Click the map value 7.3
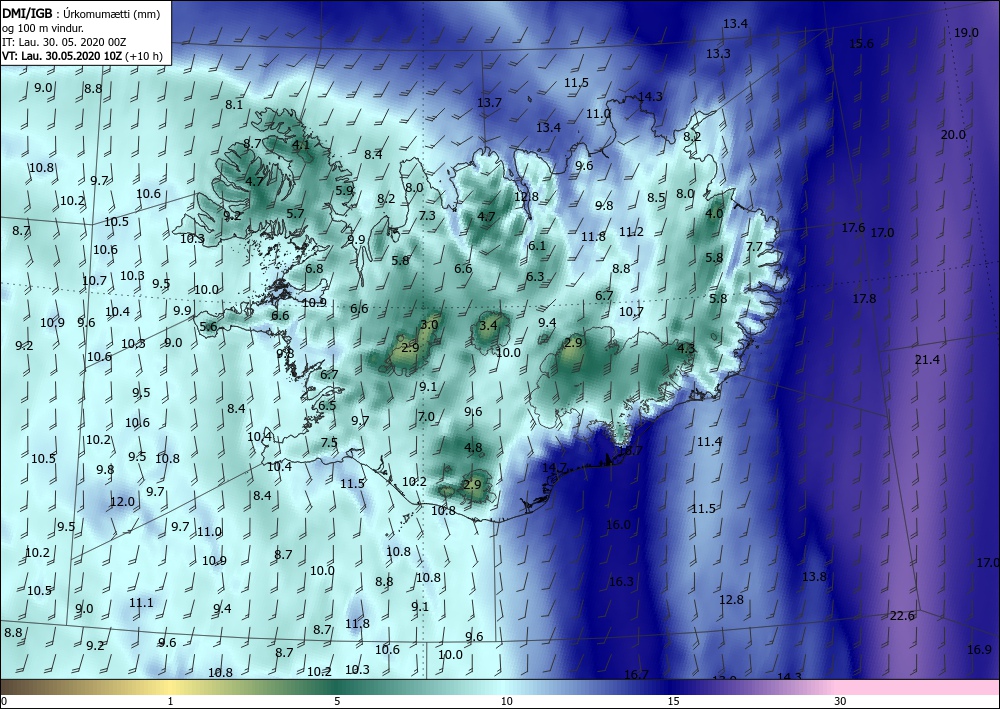The height and width of the screenshot is (709, 1000). click(x=427, y=216)
